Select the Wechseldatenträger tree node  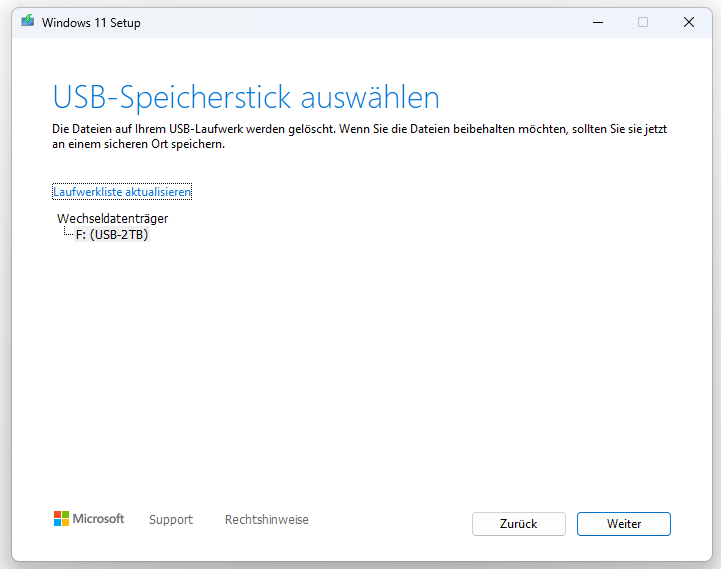112,218
